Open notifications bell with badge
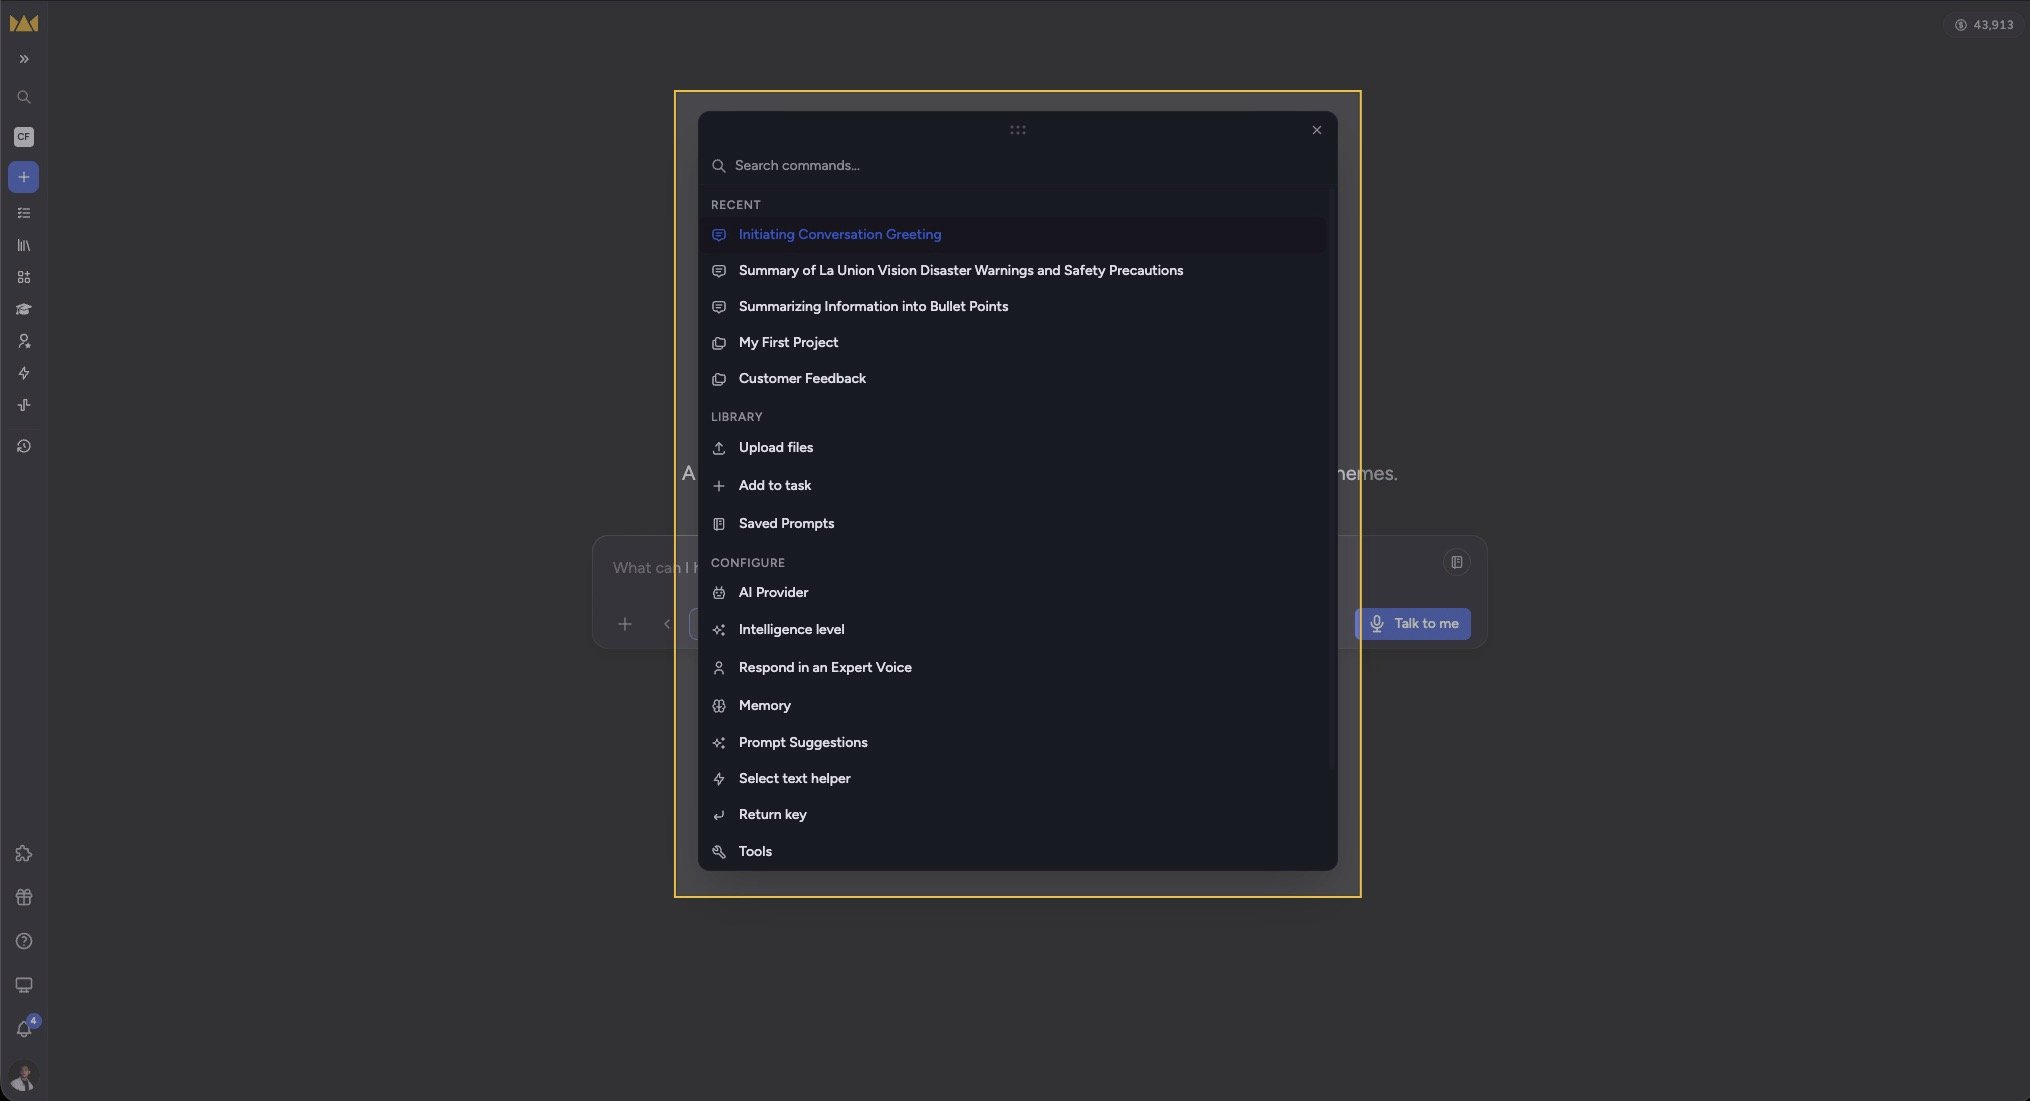2030x1101 pixels. coord(24,1029)
